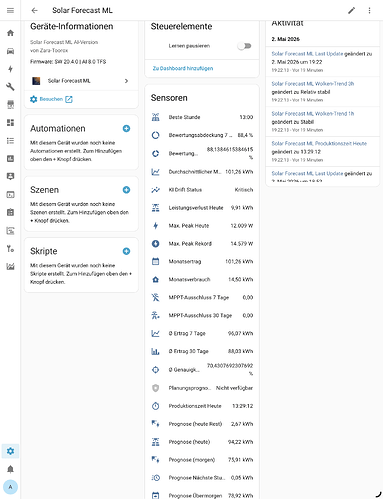Screen dimensions: 383x499
Task: Open the Prognose (heute Rest) sensor
Action: [202, 424]
